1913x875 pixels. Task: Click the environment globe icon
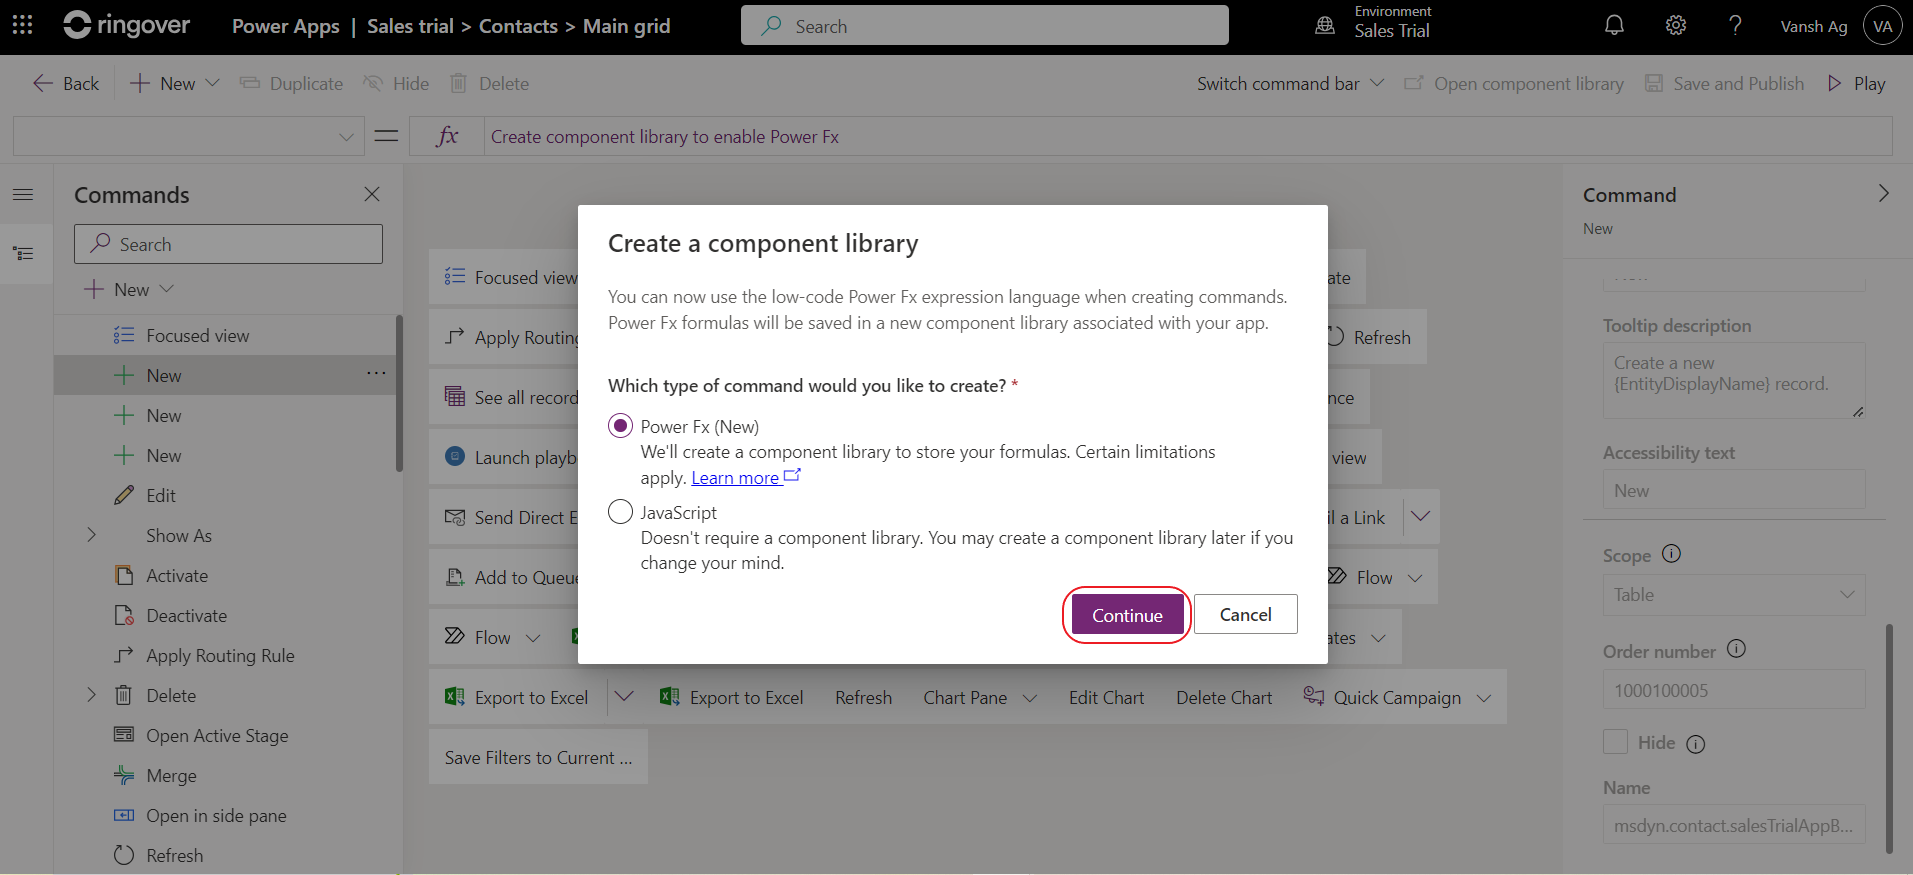click(x=1325, y=26)
